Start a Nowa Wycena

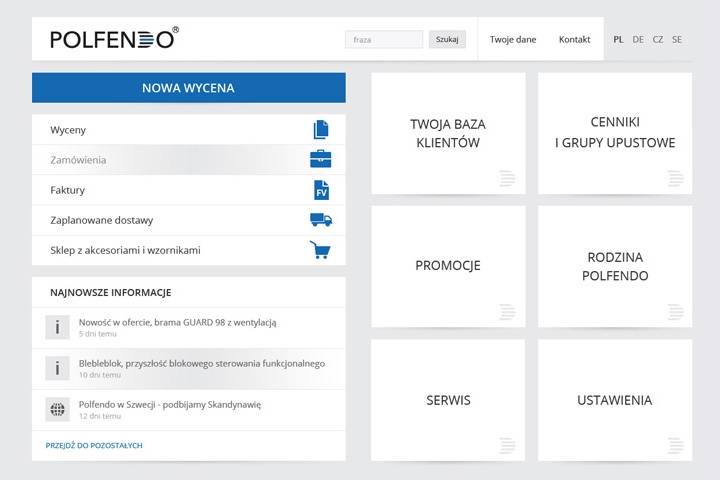[189, 88]
